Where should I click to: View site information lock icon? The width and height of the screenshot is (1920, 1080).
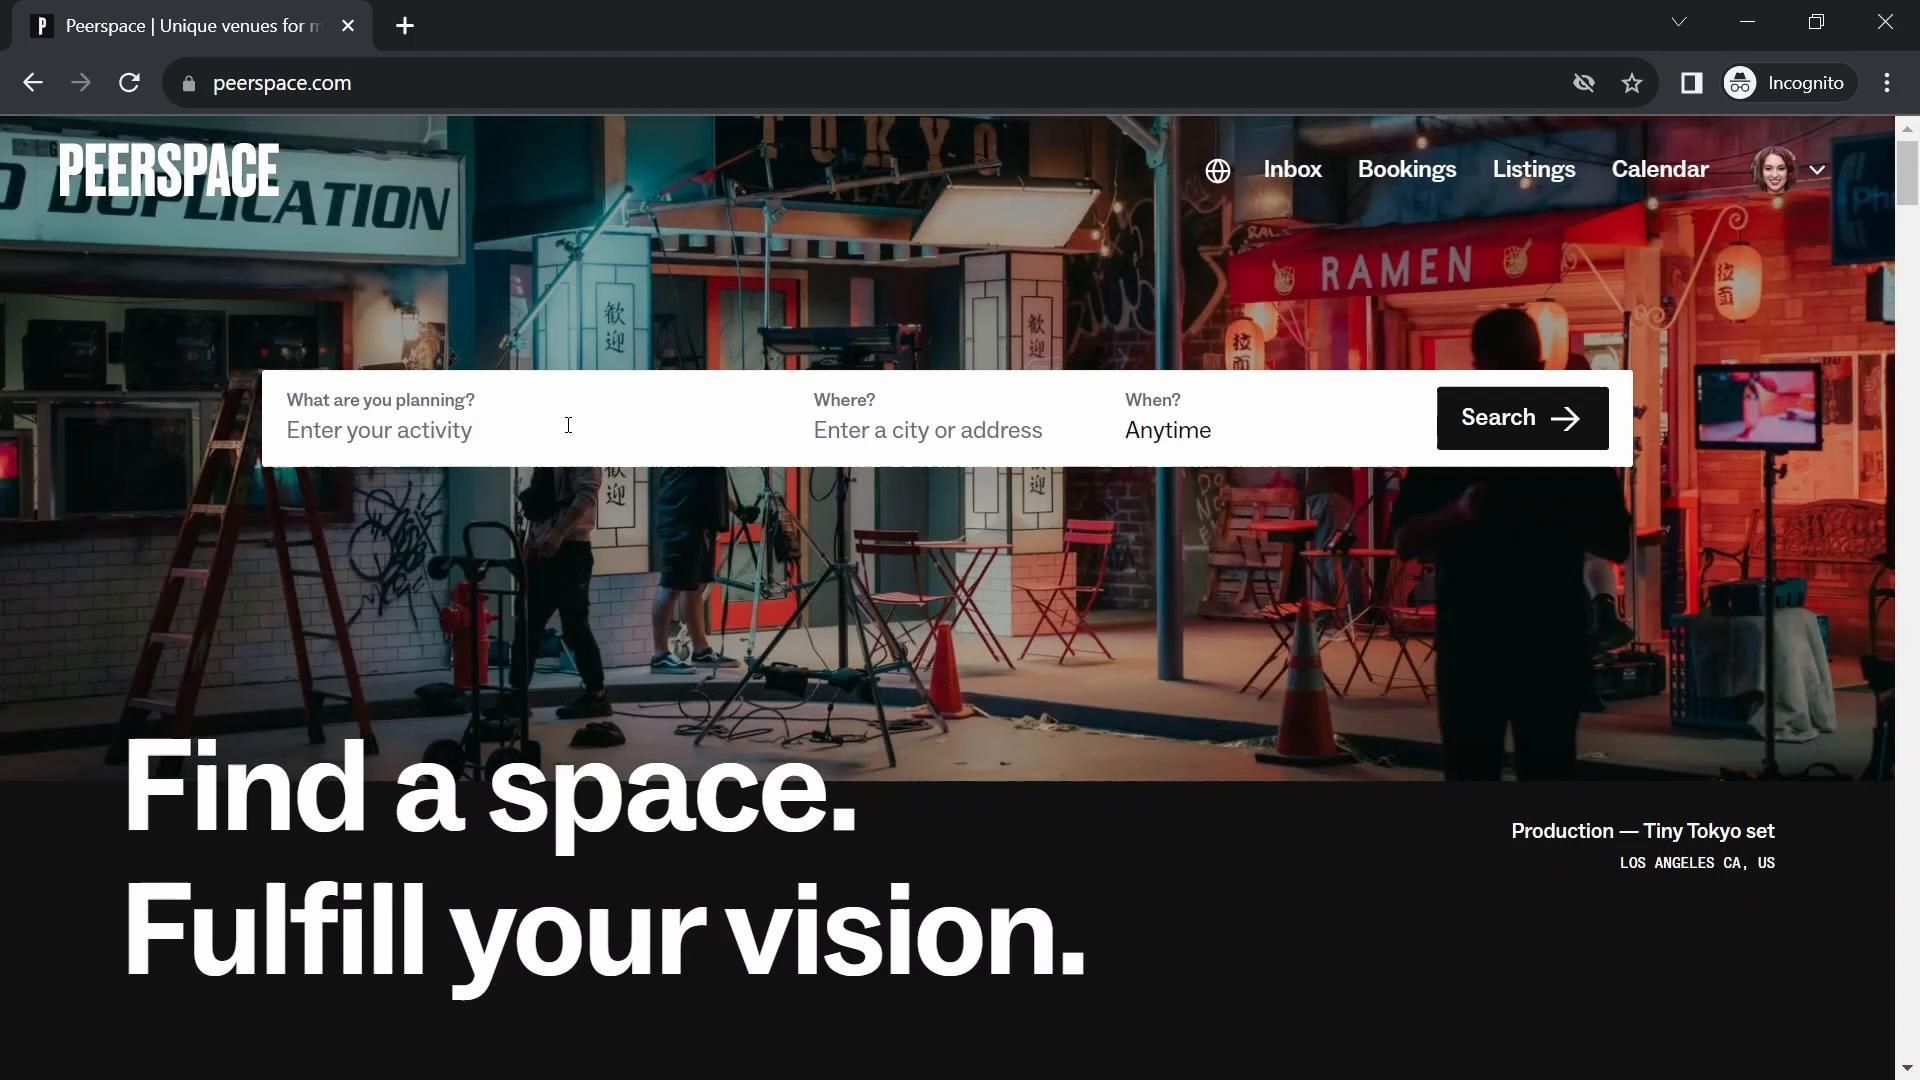click(189, 83)
